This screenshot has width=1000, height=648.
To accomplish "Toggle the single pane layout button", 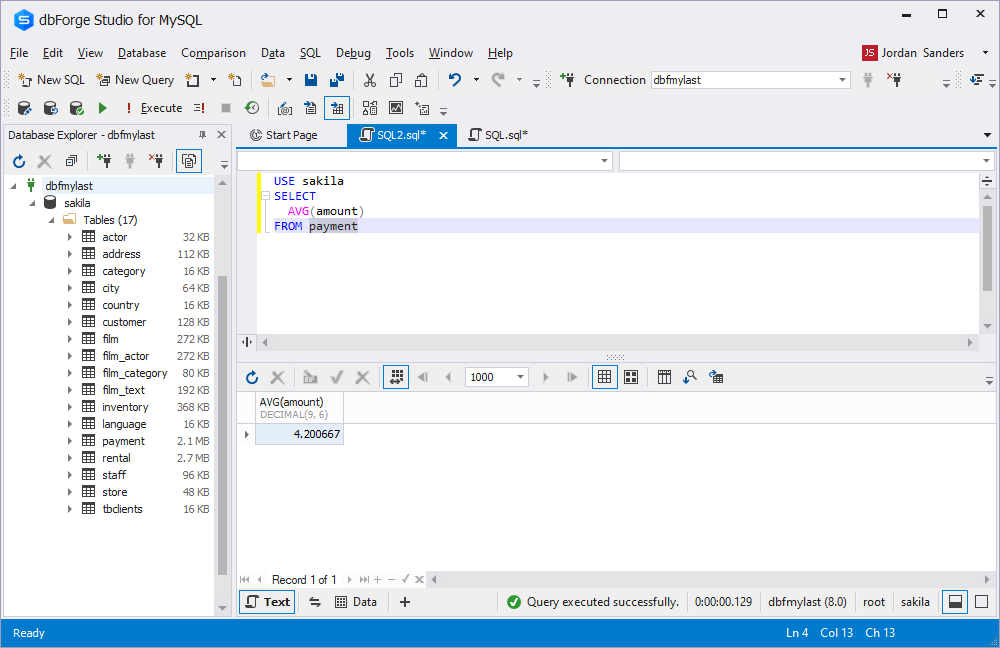I will (982, 601).
